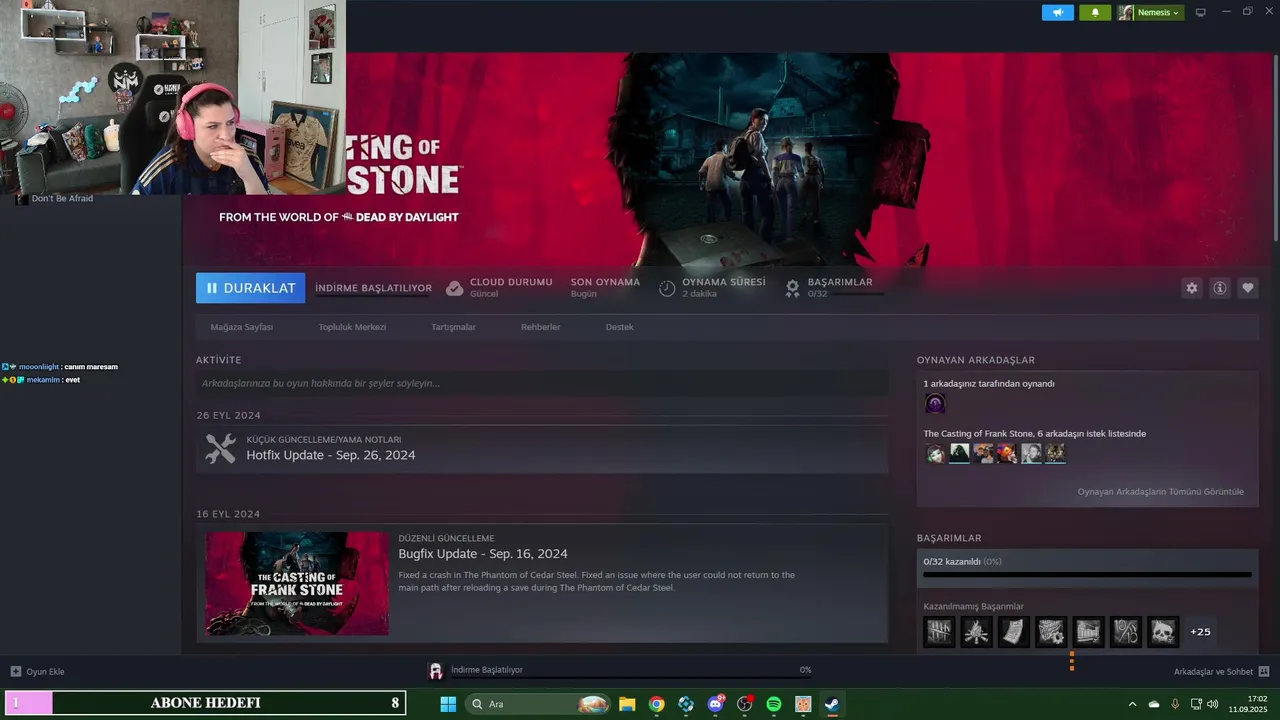Click purple friend avatar who played

(935, 404)
